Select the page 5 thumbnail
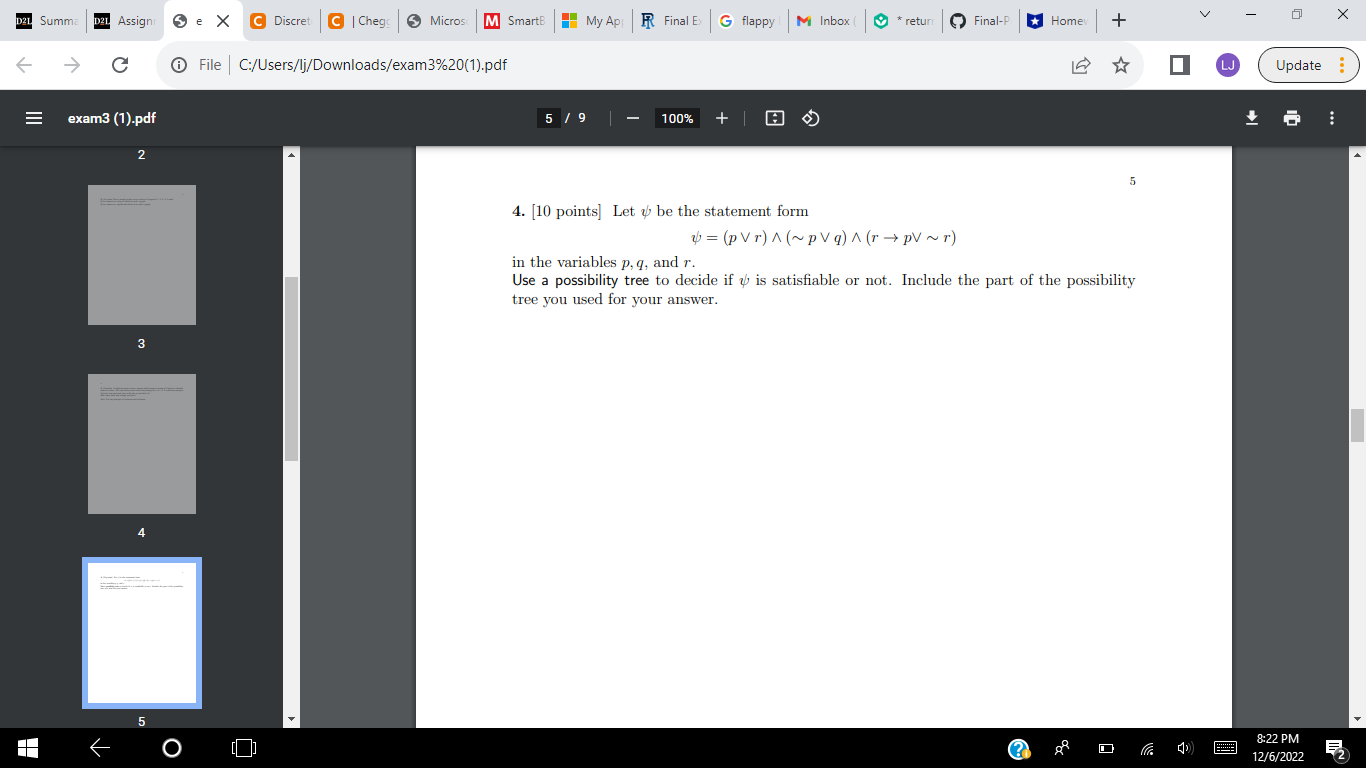 pyautogui.click(x=142, y=633)
